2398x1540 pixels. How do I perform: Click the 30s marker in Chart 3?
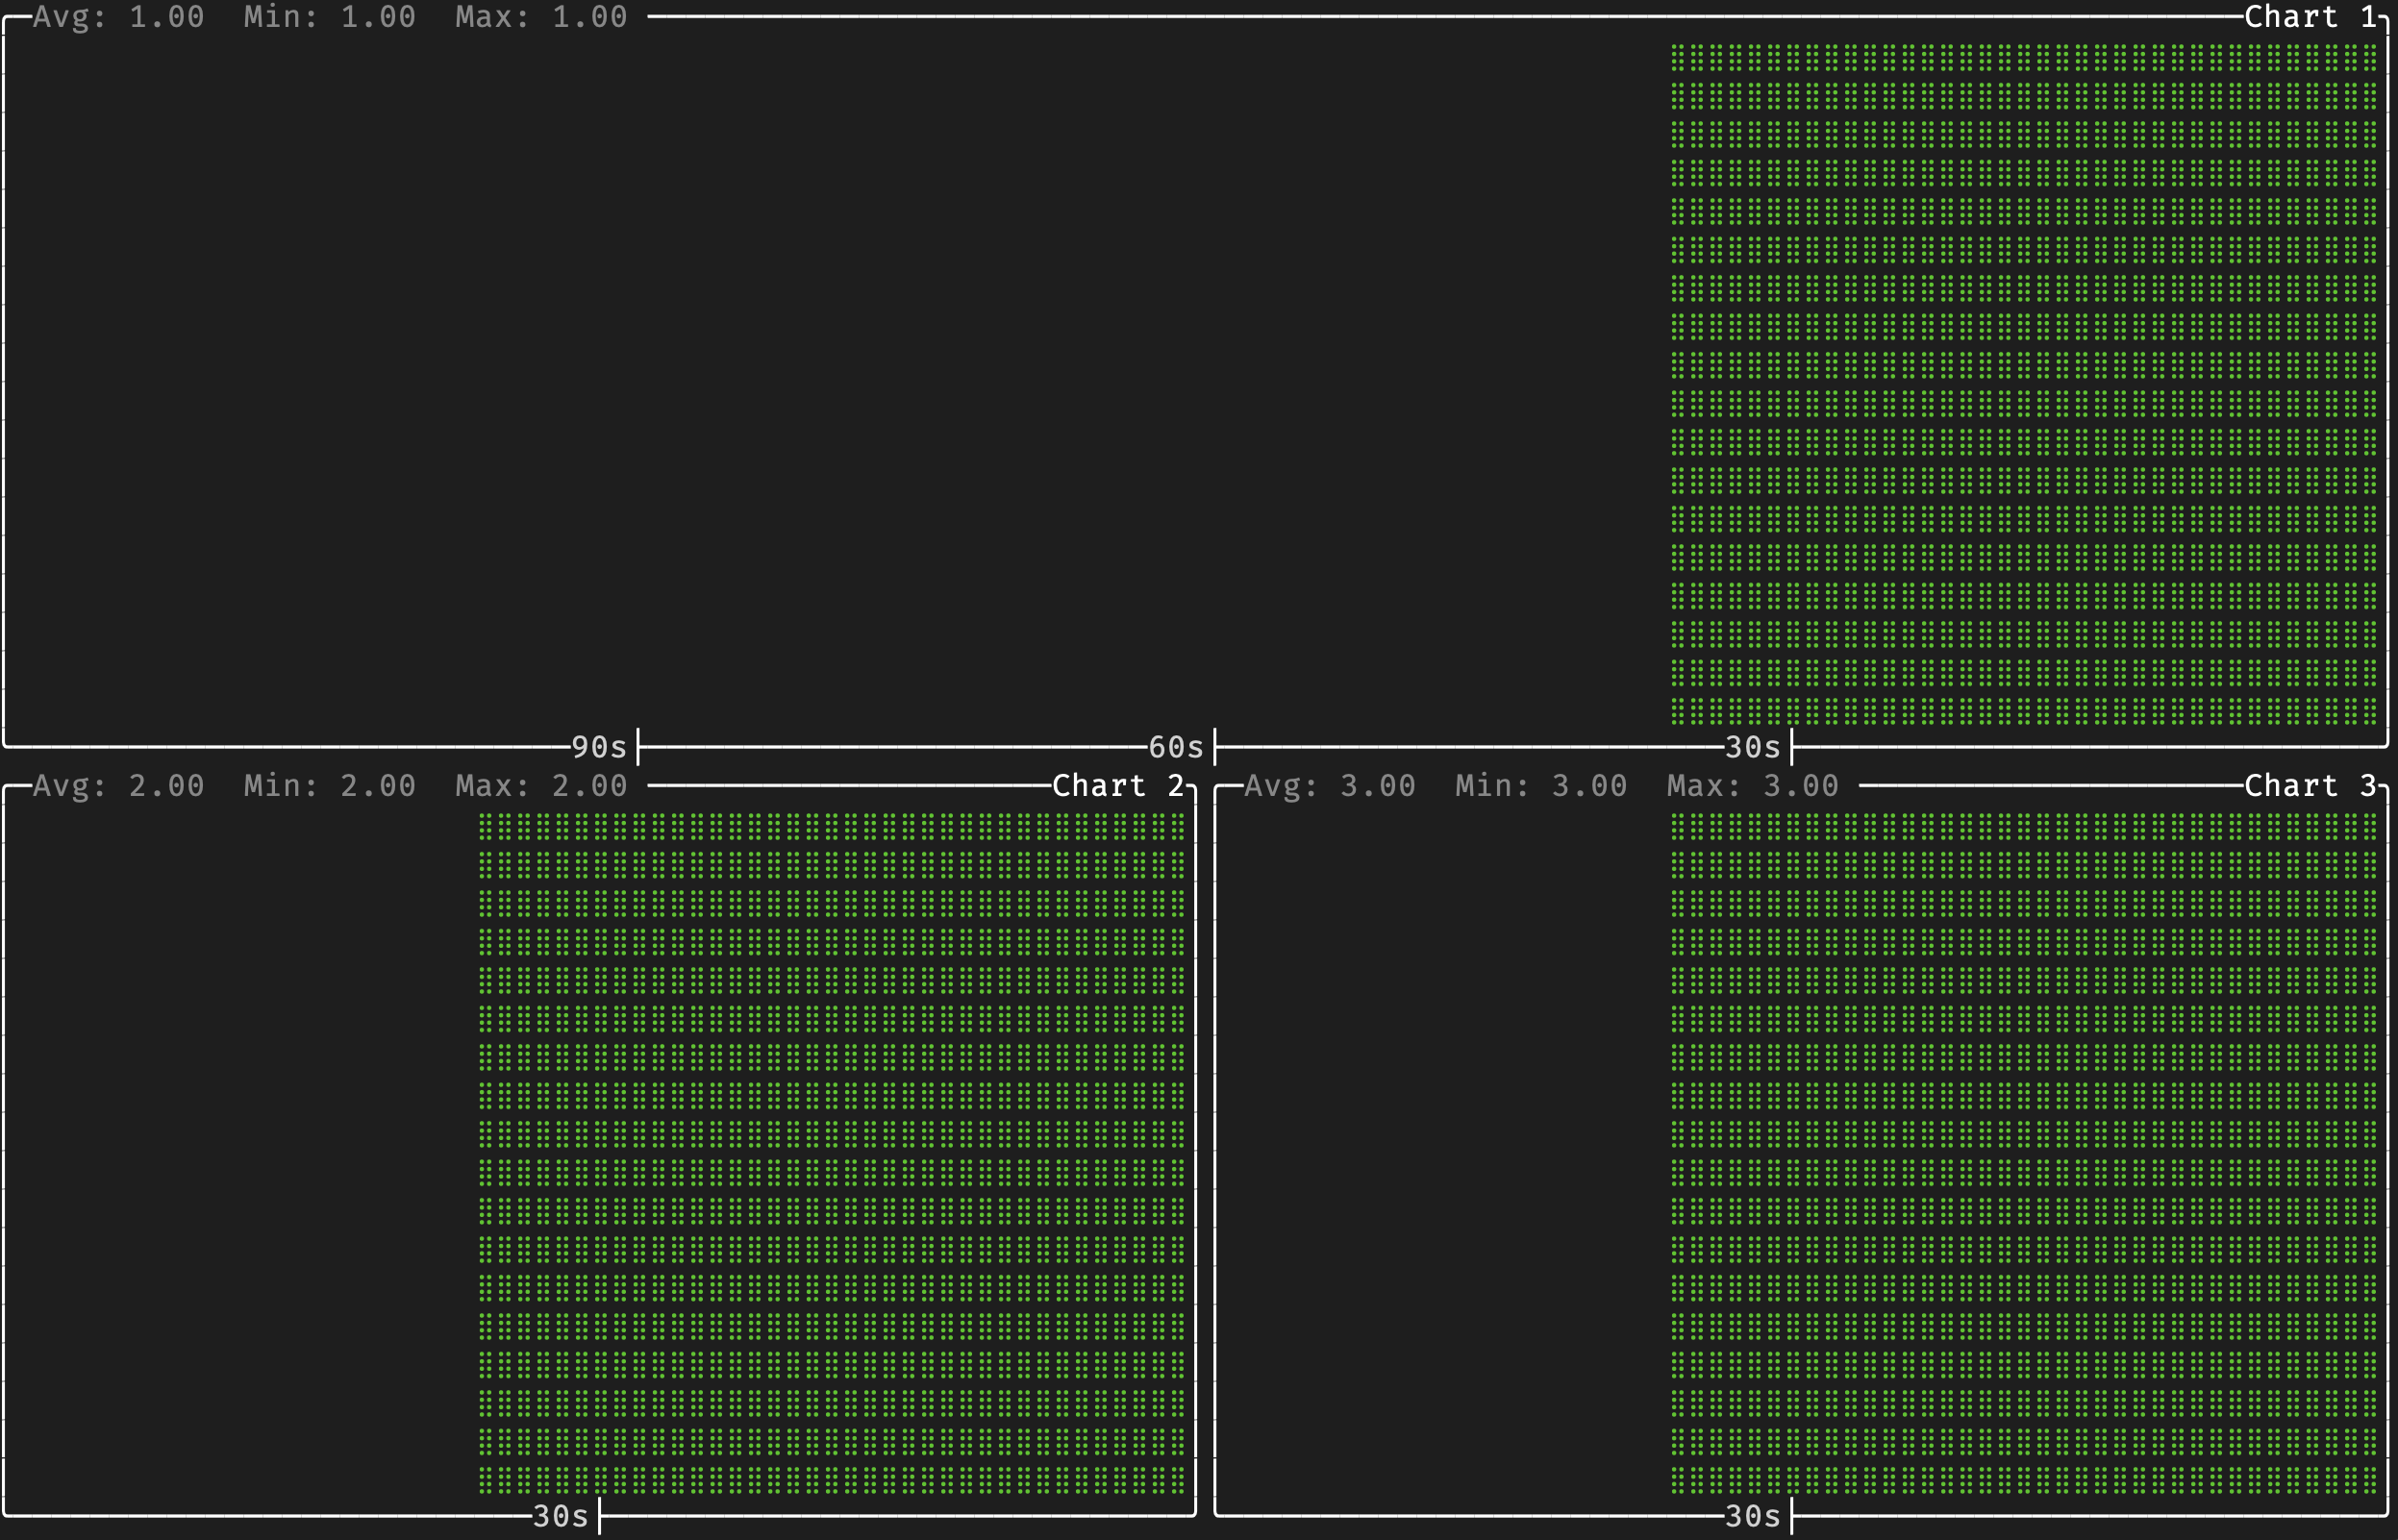(x=1753, y=1516)
